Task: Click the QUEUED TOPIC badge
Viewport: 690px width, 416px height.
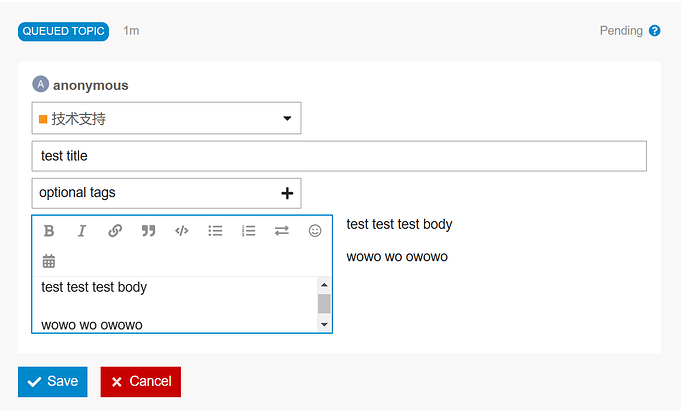Action: [63, 31]
